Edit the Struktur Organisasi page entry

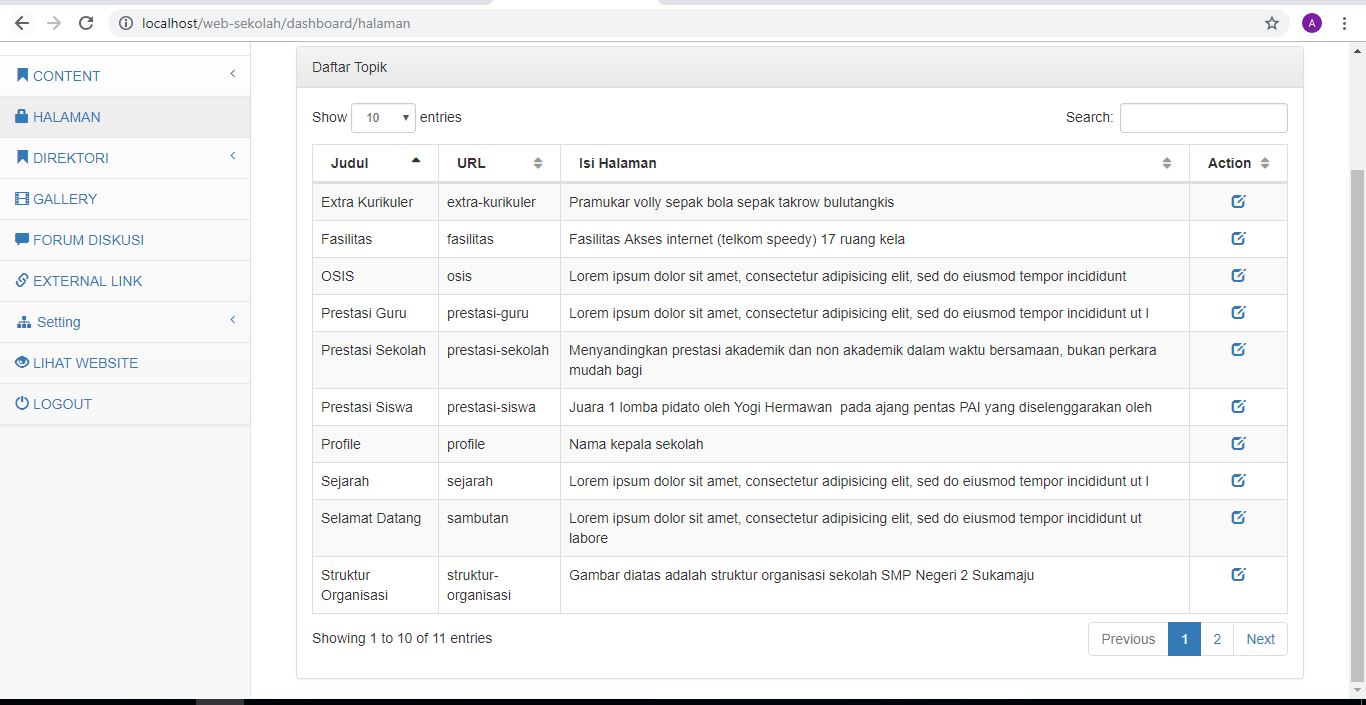(1238, 575)
